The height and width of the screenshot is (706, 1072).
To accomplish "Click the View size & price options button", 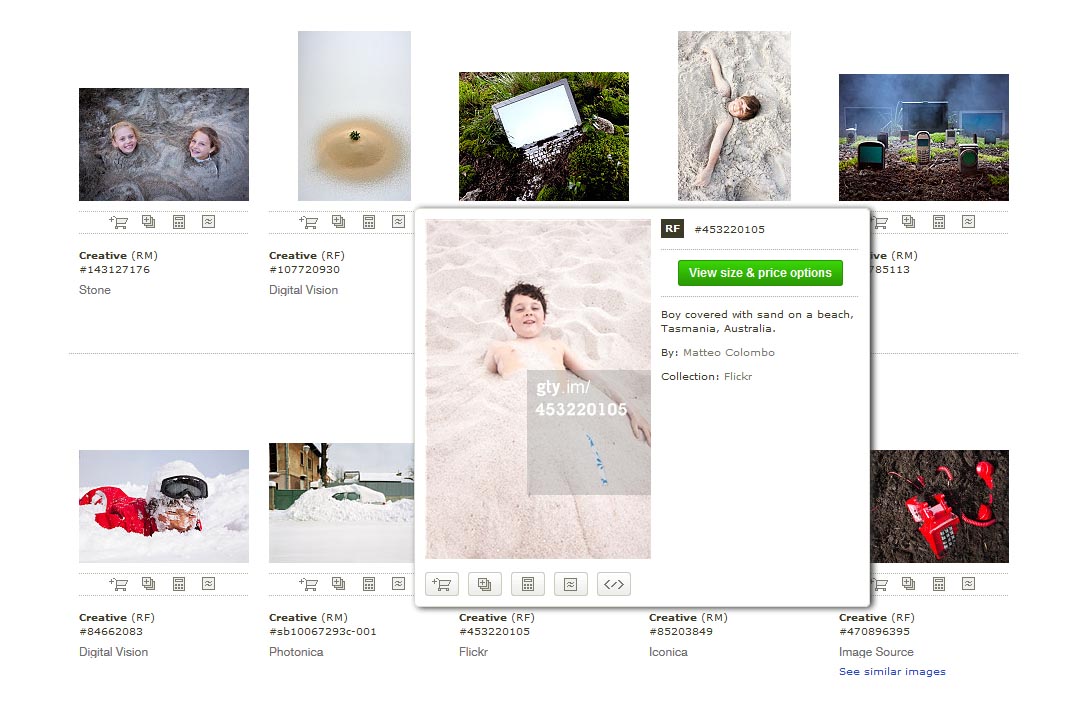I will (760, 273).
